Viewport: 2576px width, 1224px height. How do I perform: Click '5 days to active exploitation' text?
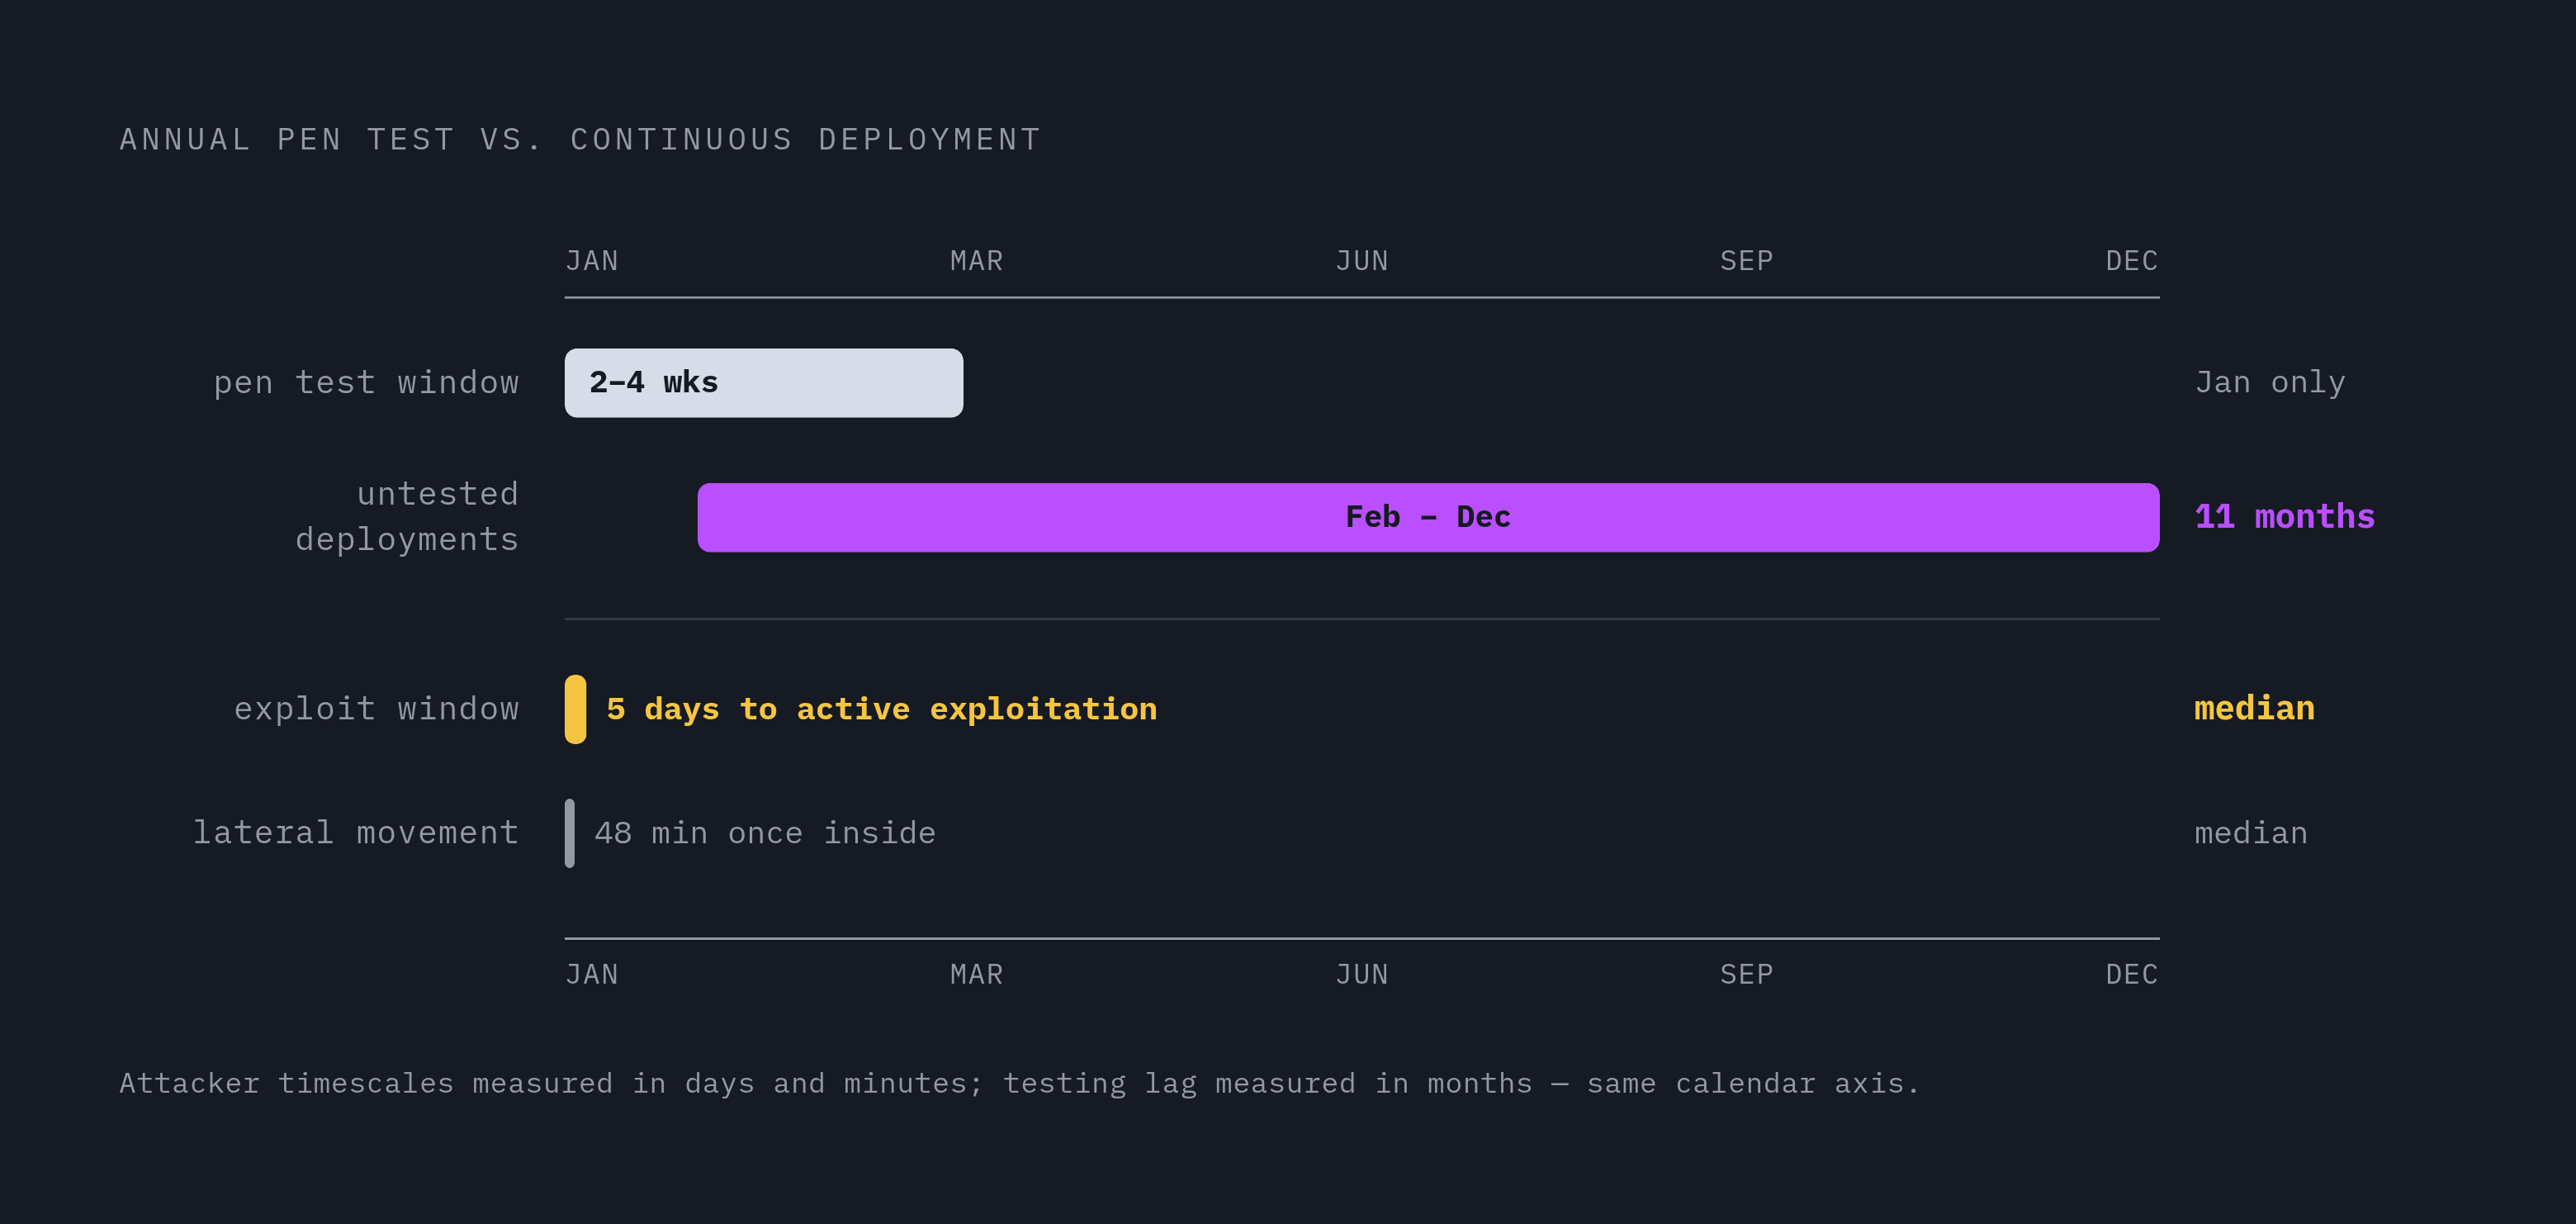(x=882, y=709)
